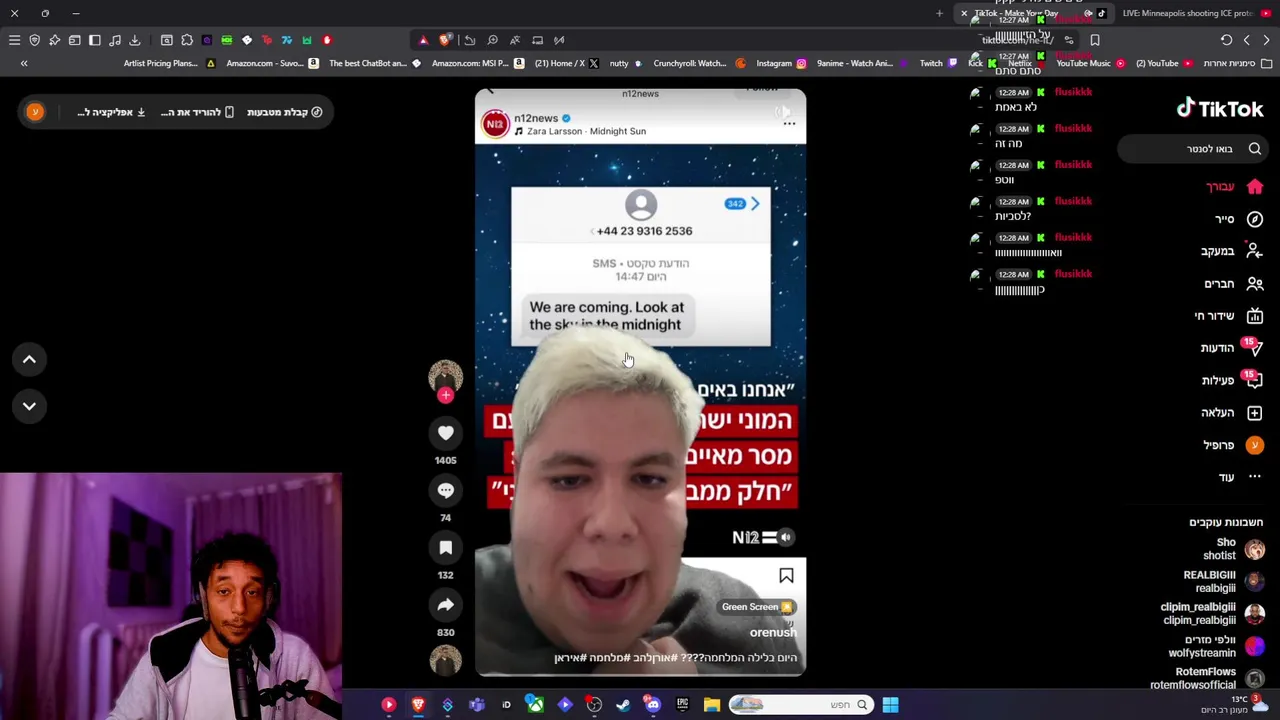This screenshot has height=720, width=1280.
Task: Click the zoom magnifier in the address bar
Action: pos(492,40)
